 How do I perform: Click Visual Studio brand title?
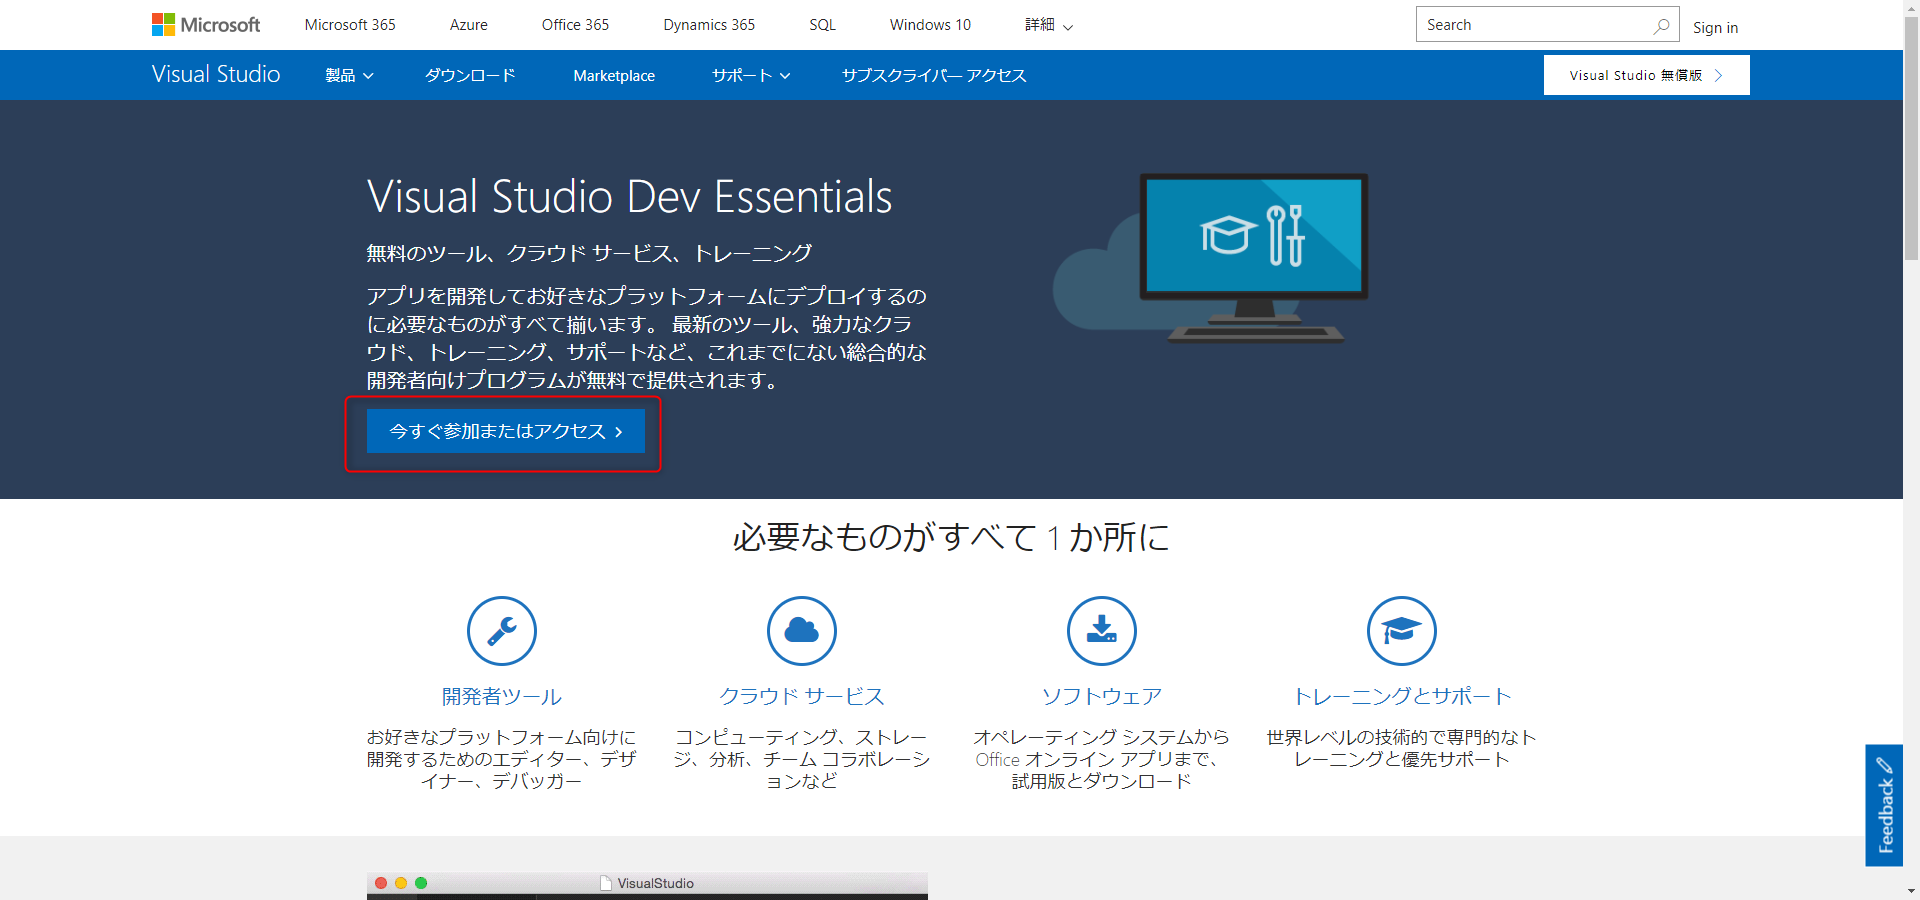216,74
